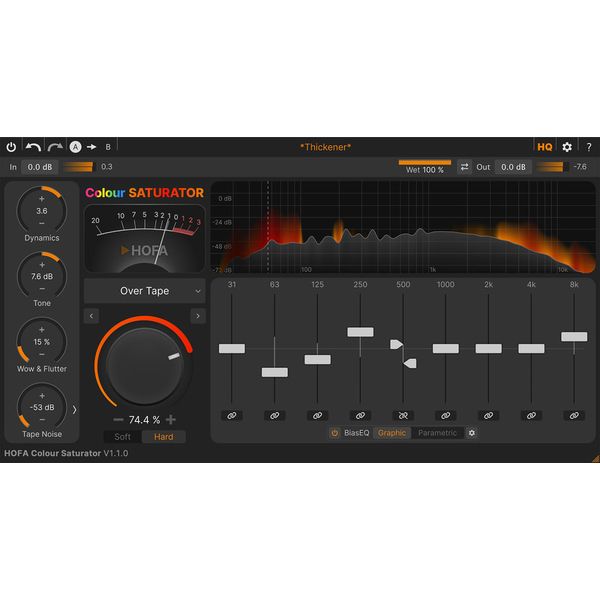The width and height of the screenshot is (600, 600).
Task: Decrease Wow & Flutter with minus sign
Action: pos(42,354)
